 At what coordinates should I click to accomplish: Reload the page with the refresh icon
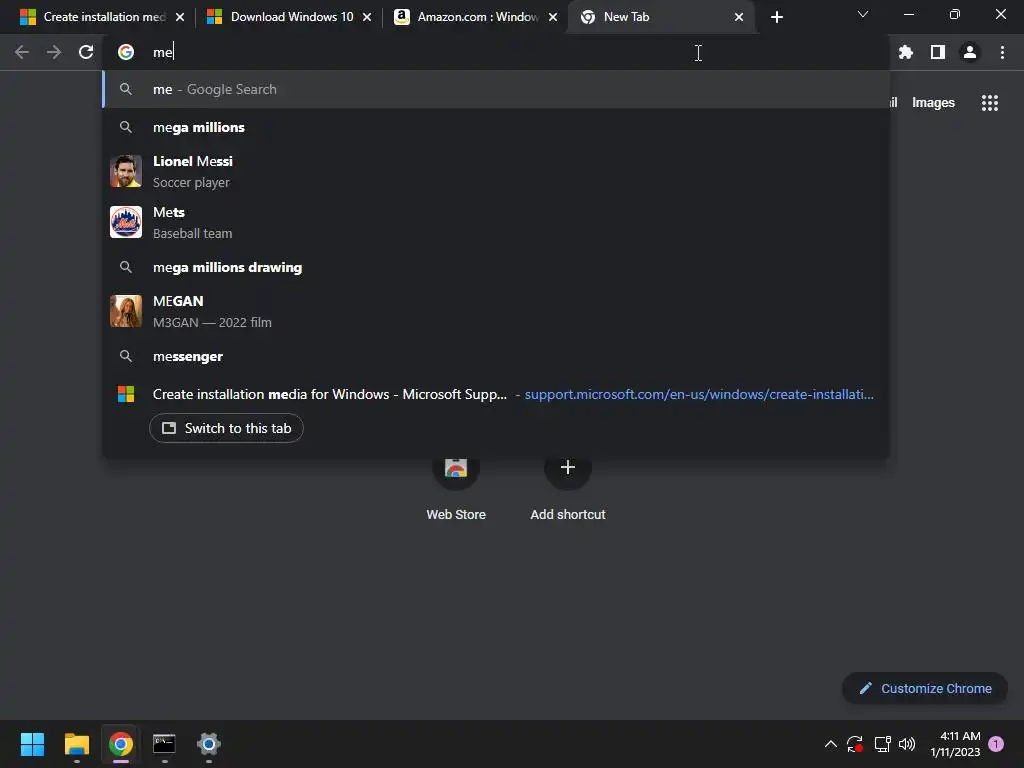pyautogui.click(x=86, y=52)
